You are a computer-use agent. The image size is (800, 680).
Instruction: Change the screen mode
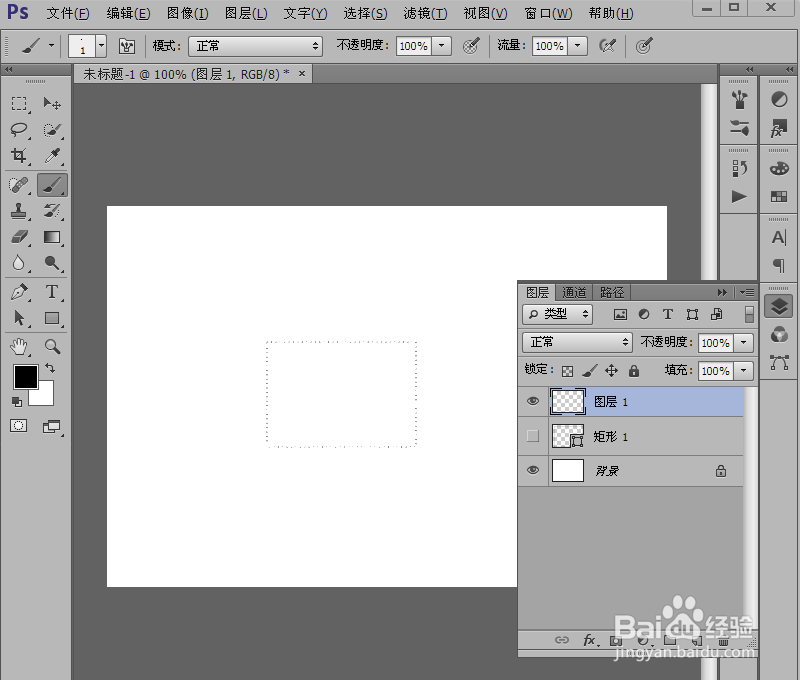[52, 426]
